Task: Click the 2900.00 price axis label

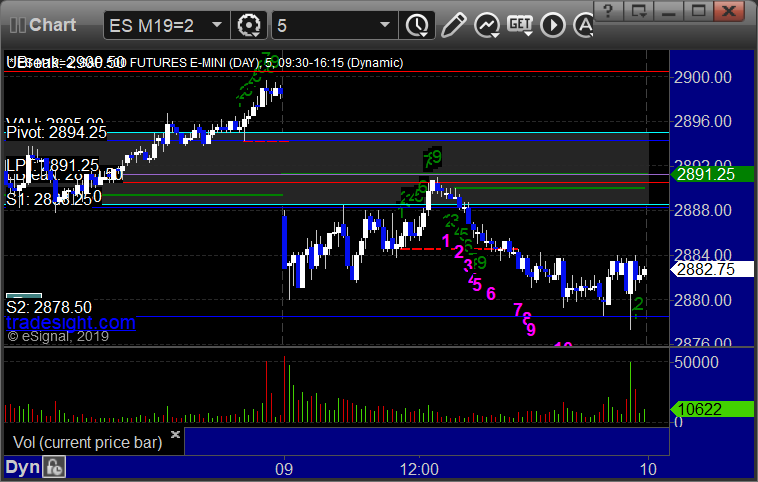Action: [702, 77]
